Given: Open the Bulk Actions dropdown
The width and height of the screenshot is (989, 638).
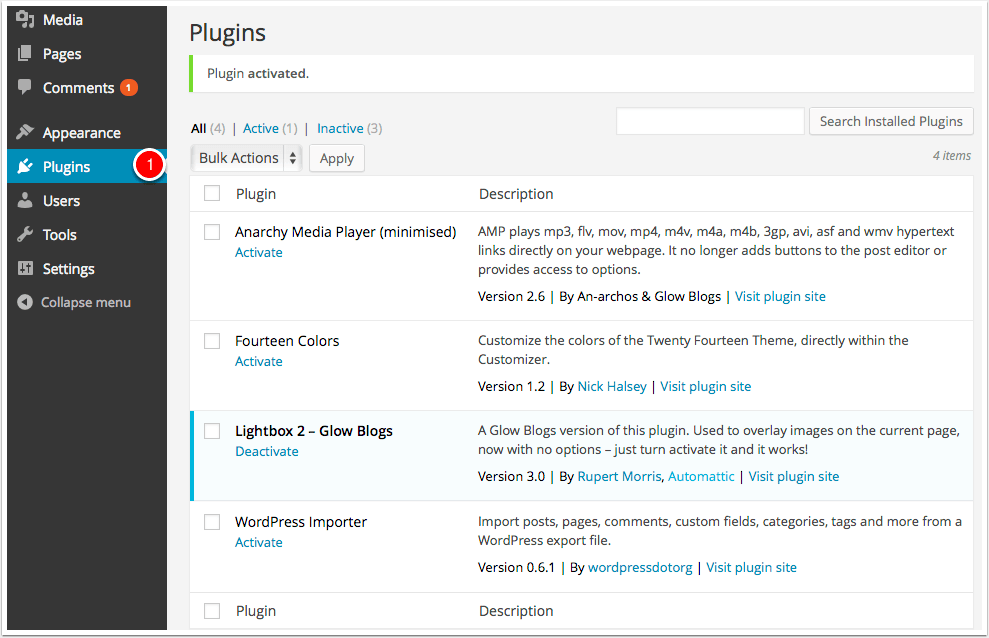Looking at the screenshot, I should point(245,157).
